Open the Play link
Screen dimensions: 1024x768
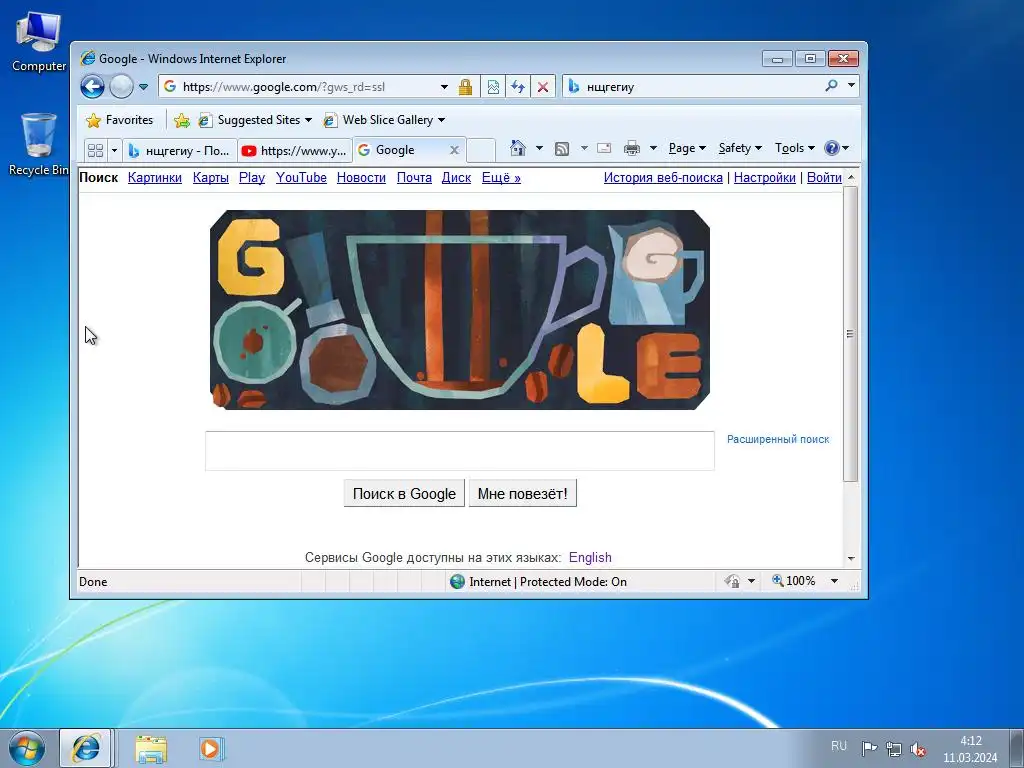click(252, 178)
